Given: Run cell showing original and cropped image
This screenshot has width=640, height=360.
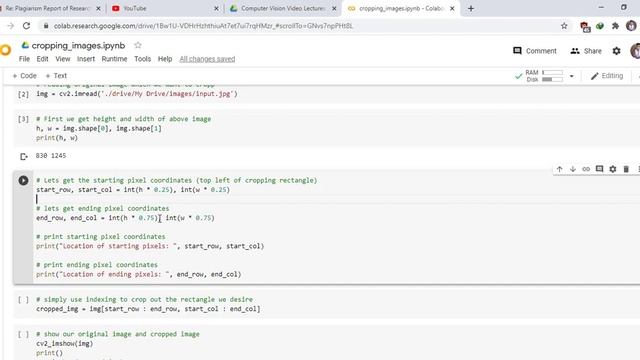Looking at the screenshot, I should (23, 334).
